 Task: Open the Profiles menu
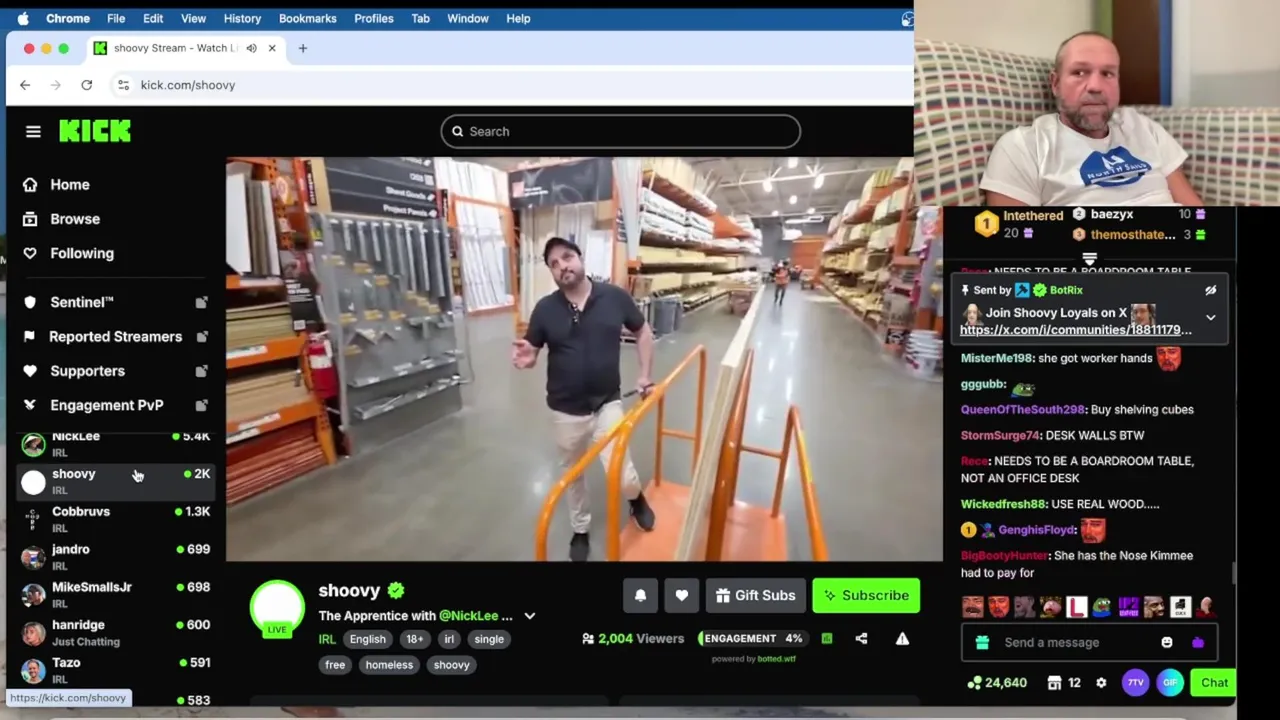(x=374, y=18)
